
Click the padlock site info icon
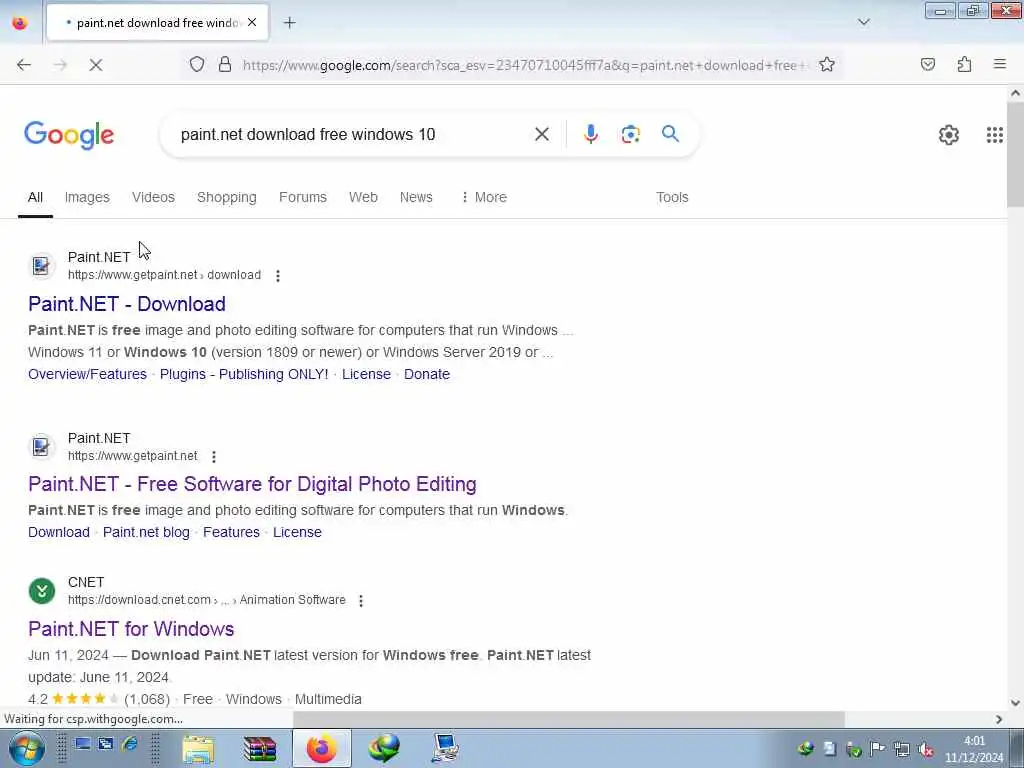point(225,64)
